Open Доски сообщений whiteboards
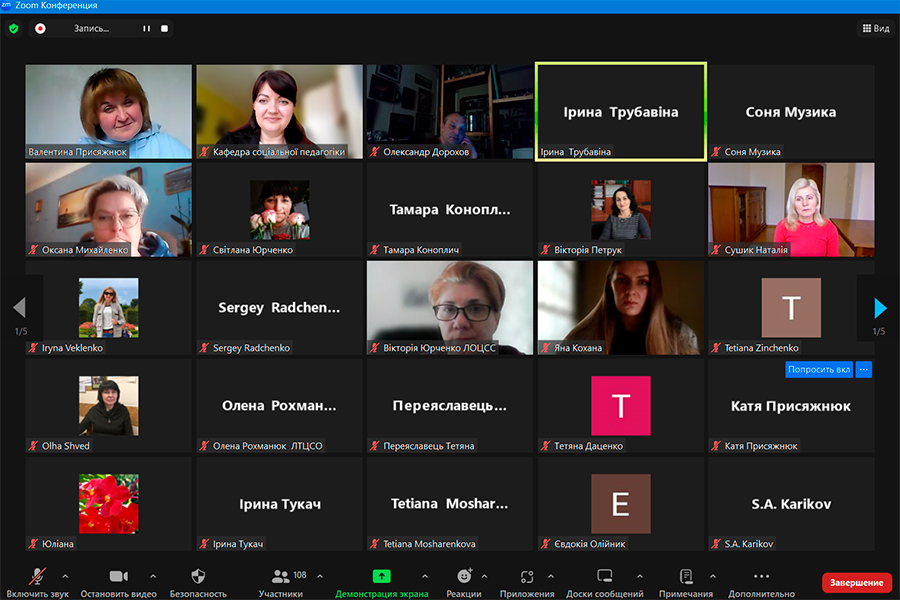 click(604, 578)
